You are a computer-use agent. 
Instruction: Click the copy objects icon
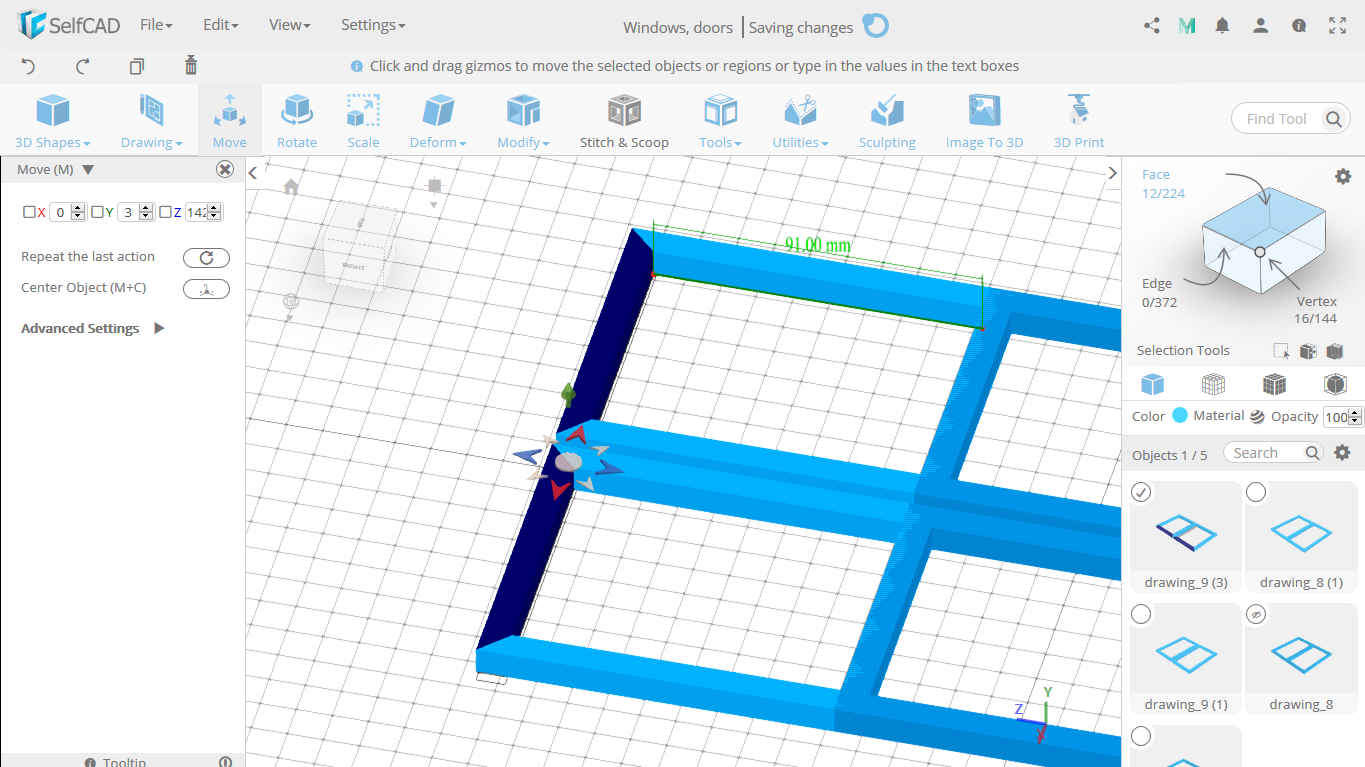click(137, 66)
